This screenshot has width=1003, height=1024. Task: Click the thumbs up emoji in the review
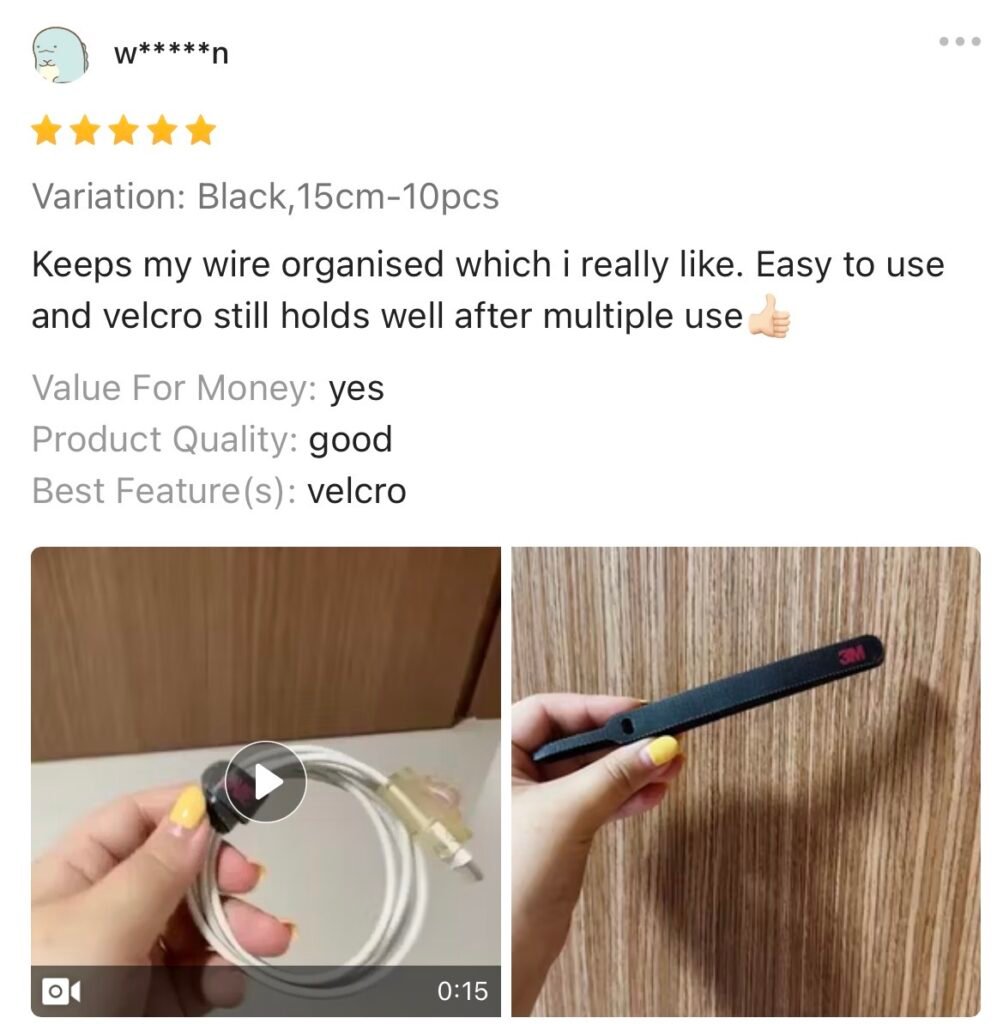769,316
